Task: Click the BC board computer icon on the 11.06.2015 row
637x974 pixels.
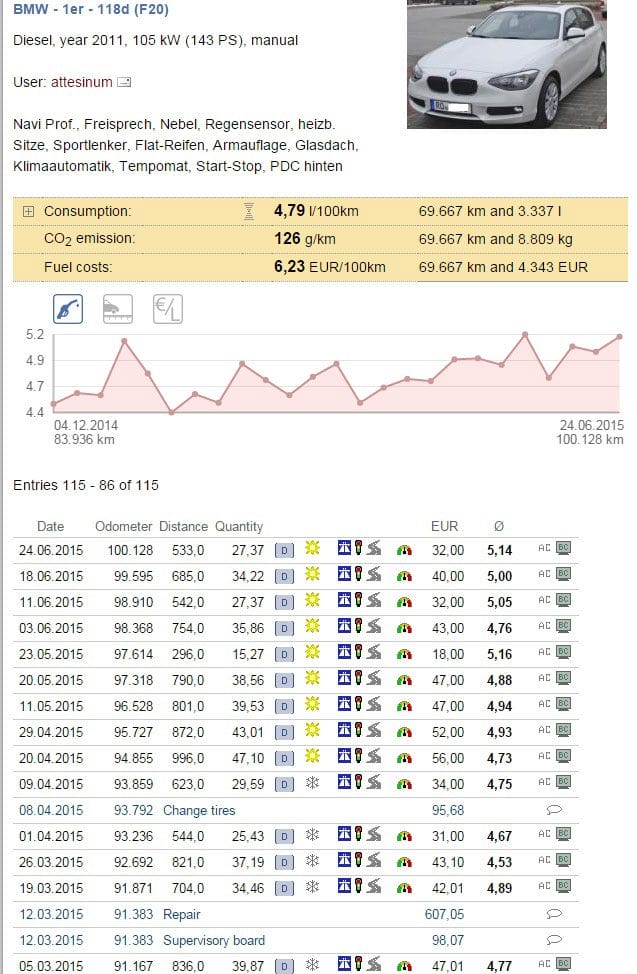Action: (563, 602)
